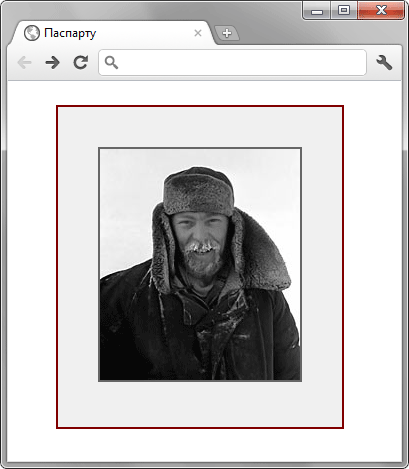Click the forward navigation arrow

pyautogui.click(x=53, y=62)
